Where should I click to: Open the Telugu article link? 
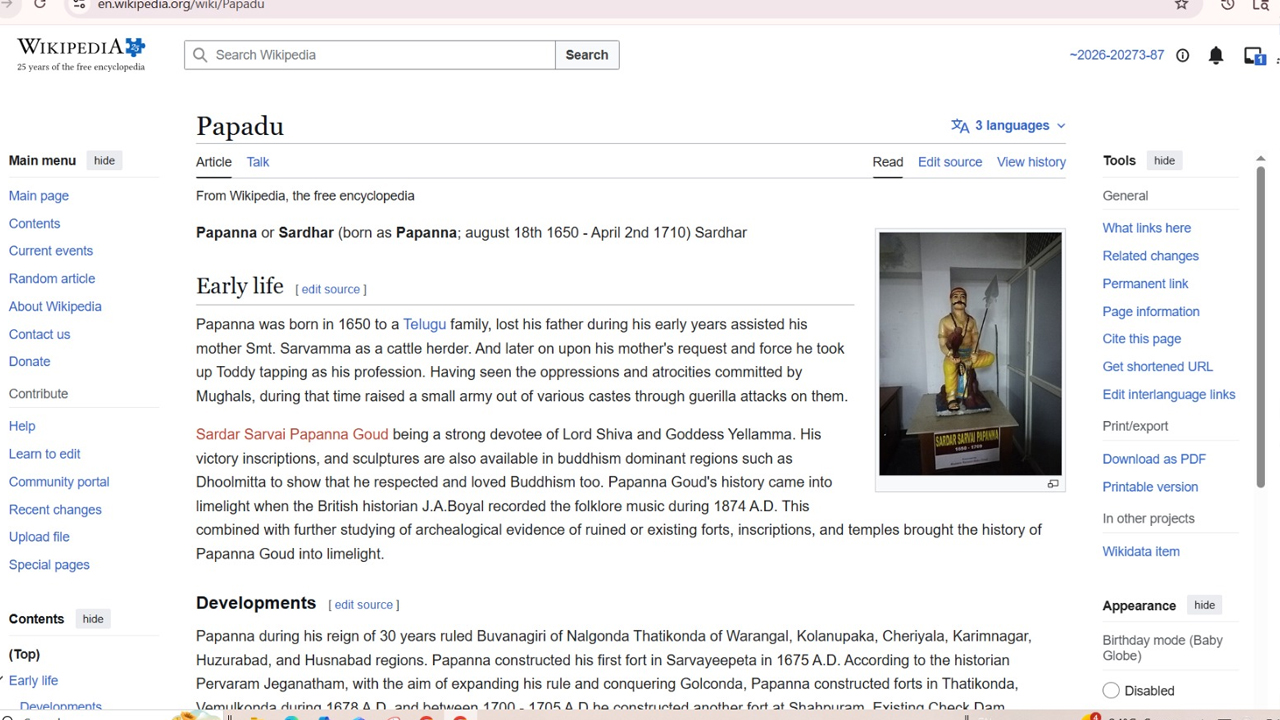424,324
